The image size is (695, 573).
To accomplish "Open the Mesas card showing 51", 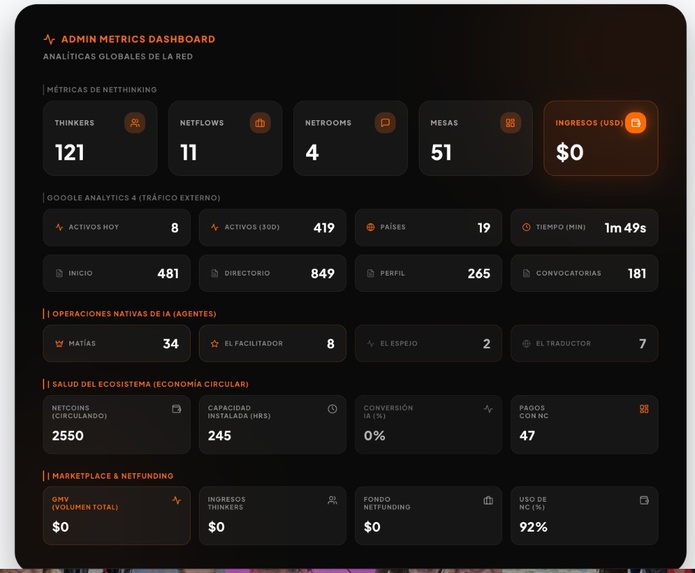I will [x=476, y=138].
